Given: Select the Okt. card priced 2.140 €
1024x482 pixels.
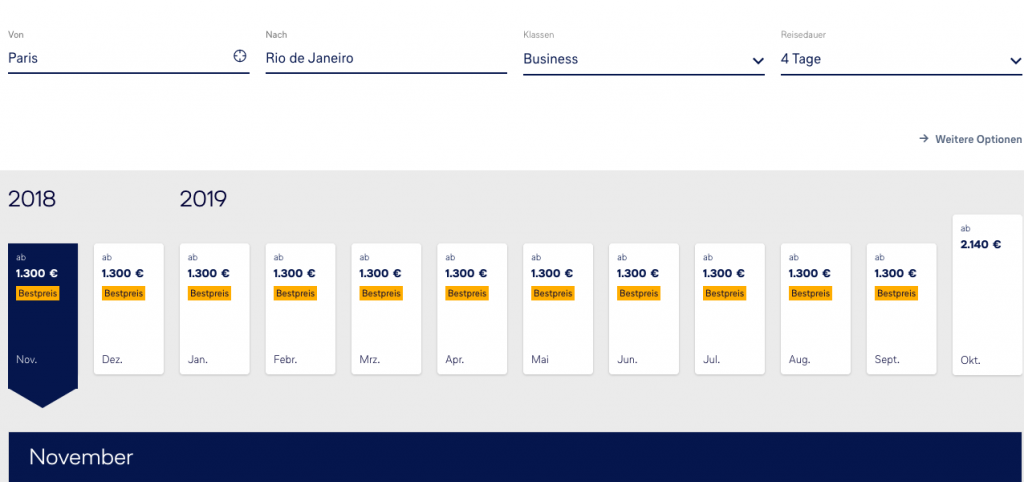Looking at the screenshot, I should click(988, 295).
